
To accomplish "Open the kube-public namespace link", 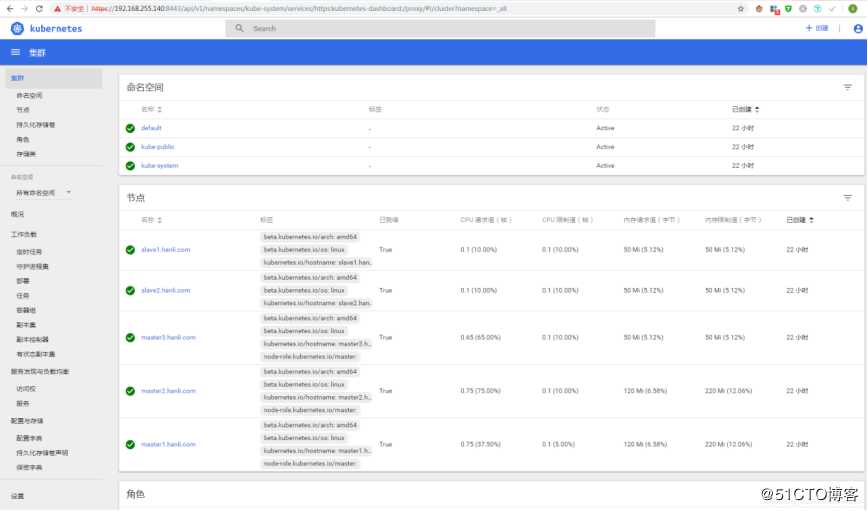I will (157, 147).
